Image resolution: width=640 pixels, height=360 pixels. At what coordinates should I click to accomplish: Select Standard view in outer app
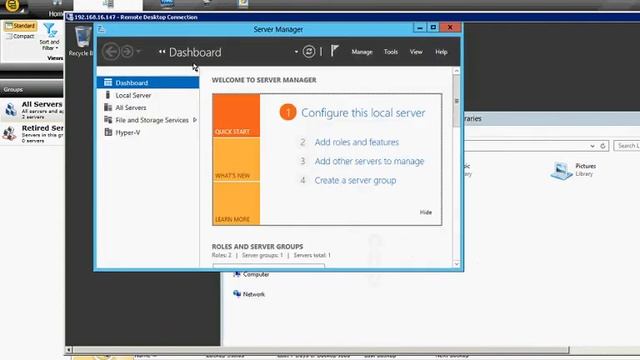click(20, 26)
